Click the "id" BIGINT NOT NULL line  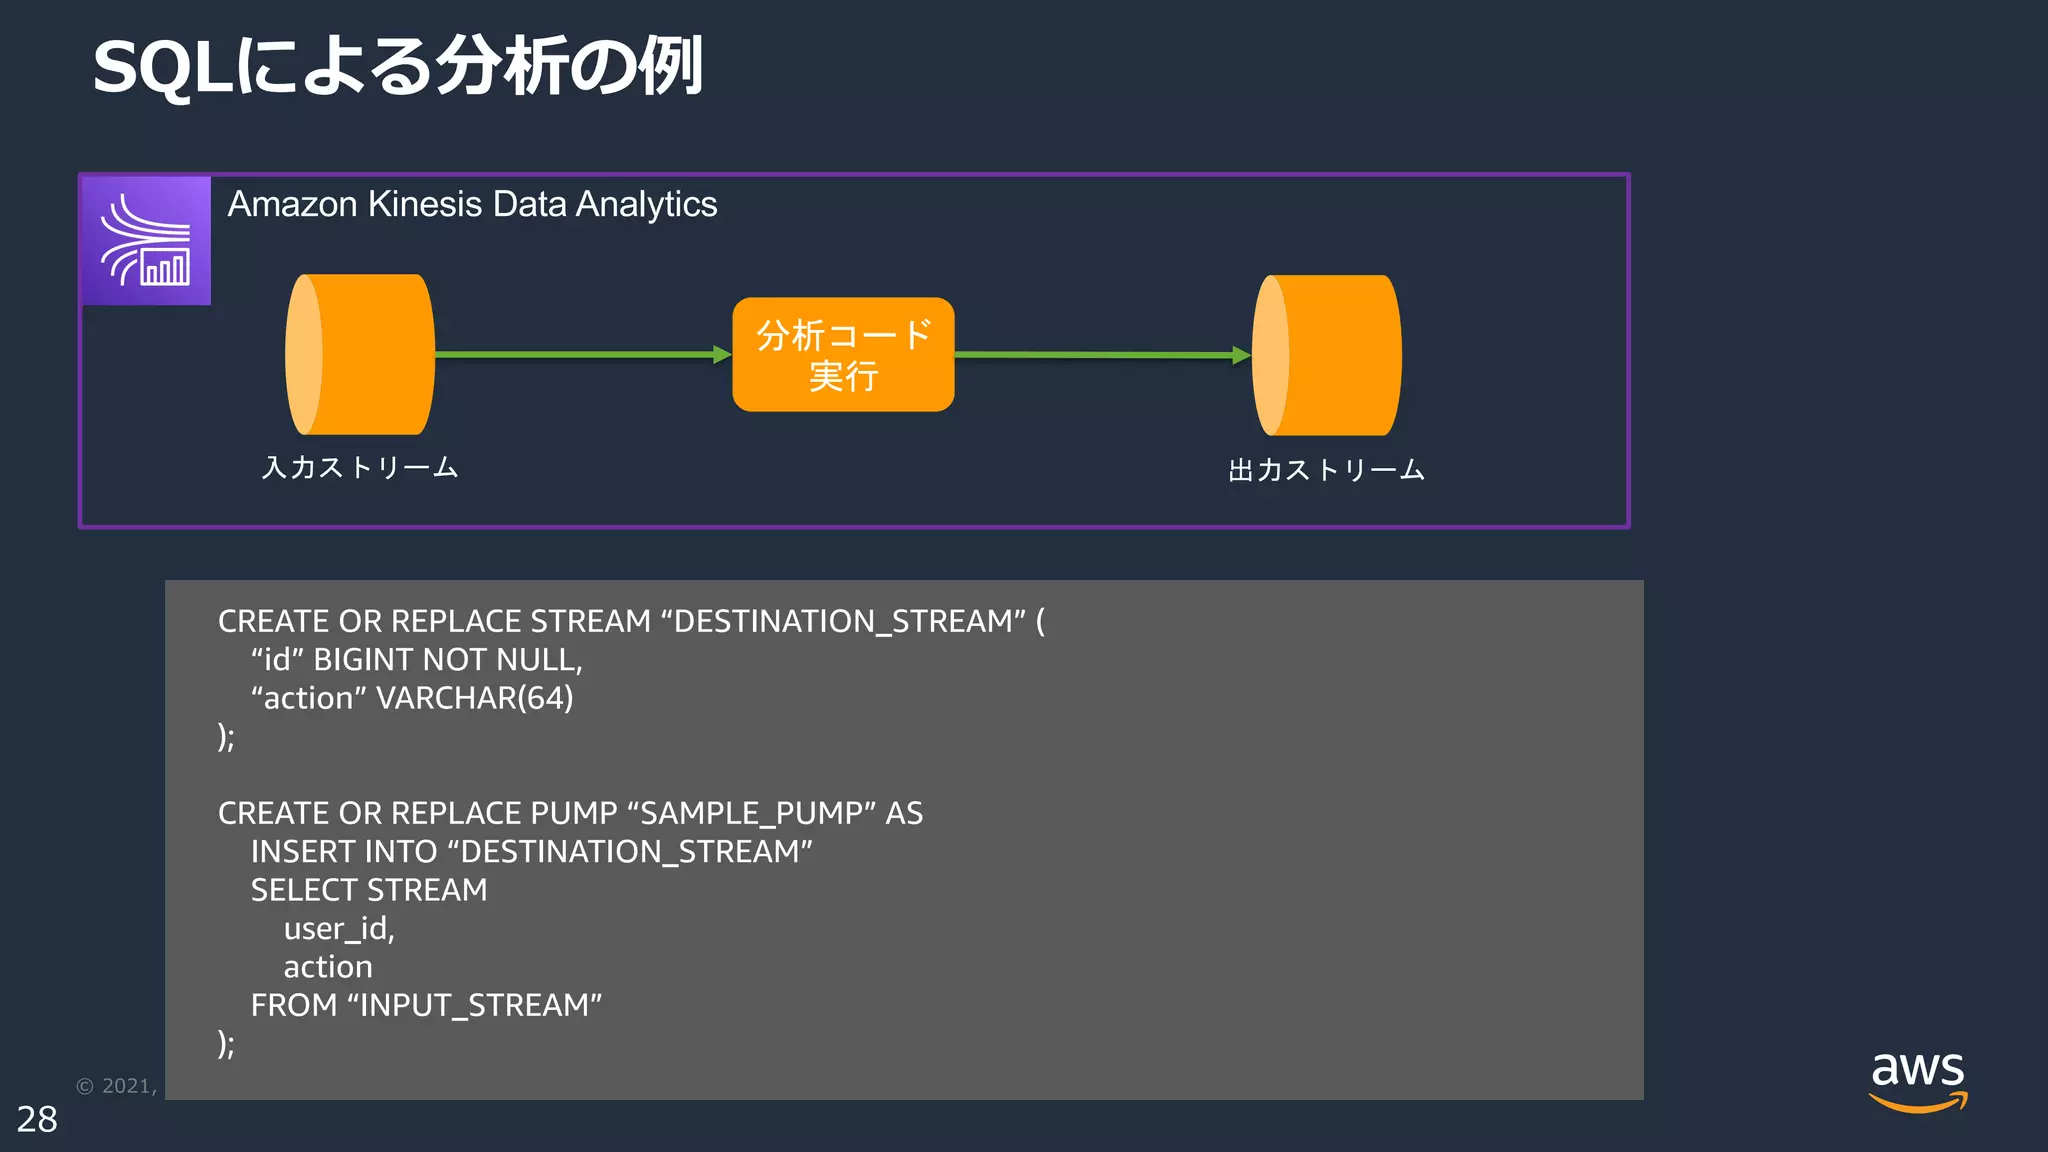coord(417,660)
